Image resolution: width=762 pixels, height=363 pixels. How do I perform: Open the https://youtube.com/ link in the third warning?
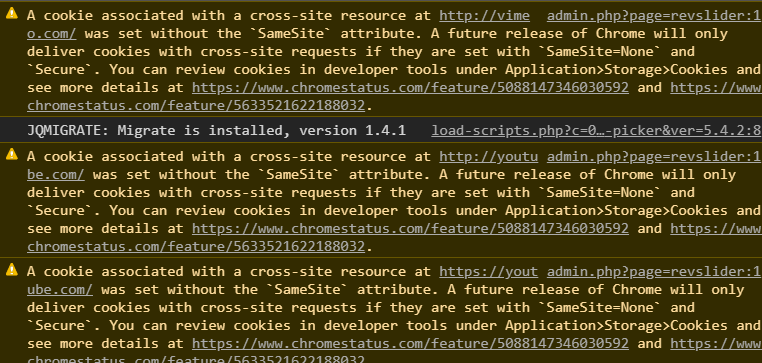click(x=488, y=272)
